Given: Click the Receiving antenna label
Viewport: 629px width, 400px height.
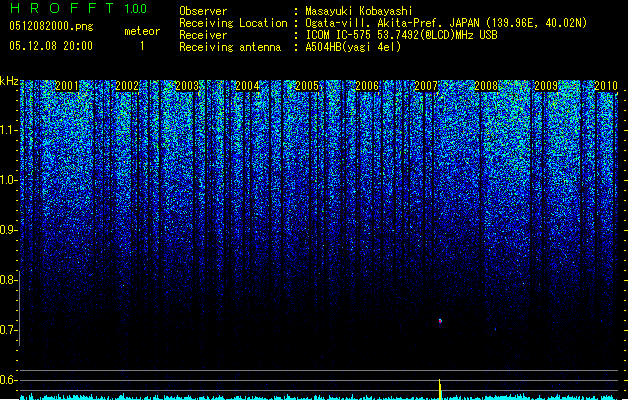Looking at the screenshot, I should [x=230, y=47].
